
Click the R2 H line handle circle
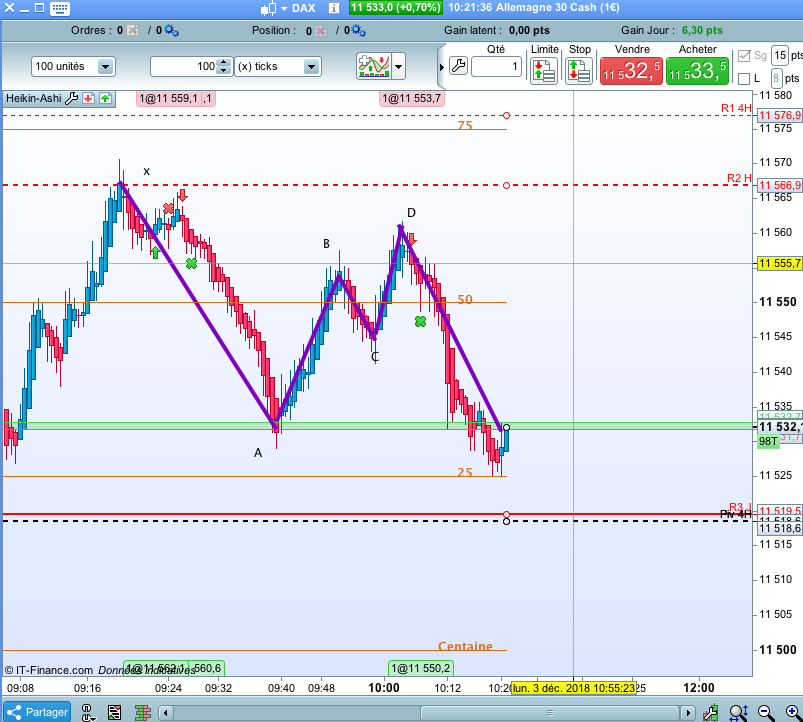506,185
